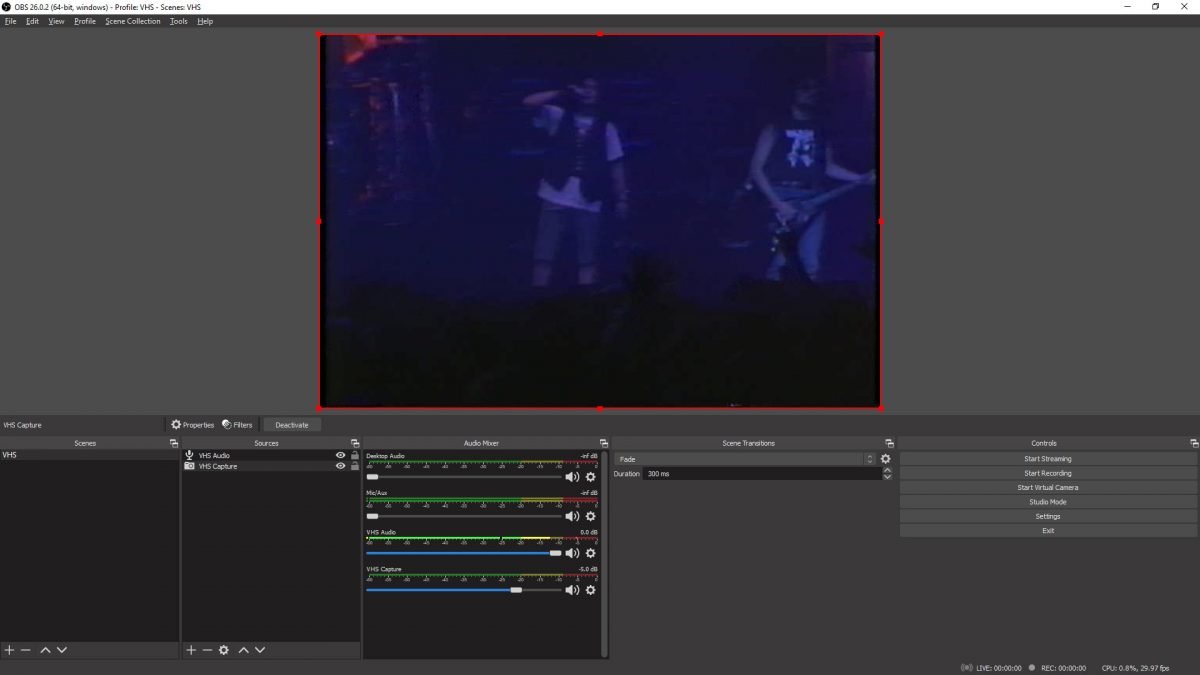Viewport: 1200px width, 675px height.
Task: Increase transition Duration with the up stepper
Action: (x=887, y=470)
